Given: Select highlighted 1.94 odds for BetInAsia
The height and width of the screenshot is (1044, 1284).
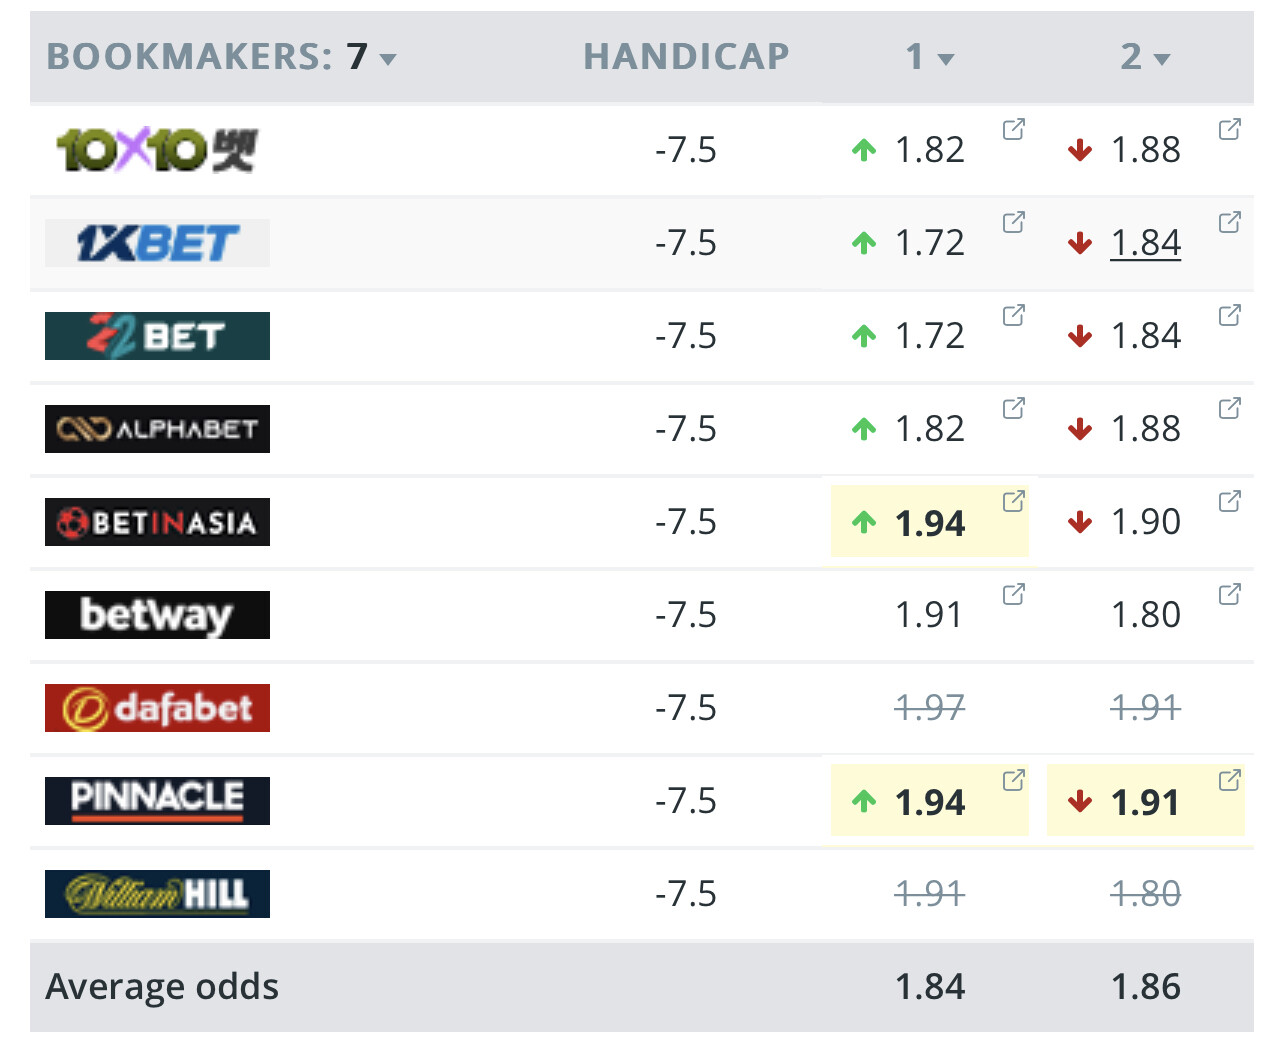Looking at the screenshot, I should (x=930, y=522).
